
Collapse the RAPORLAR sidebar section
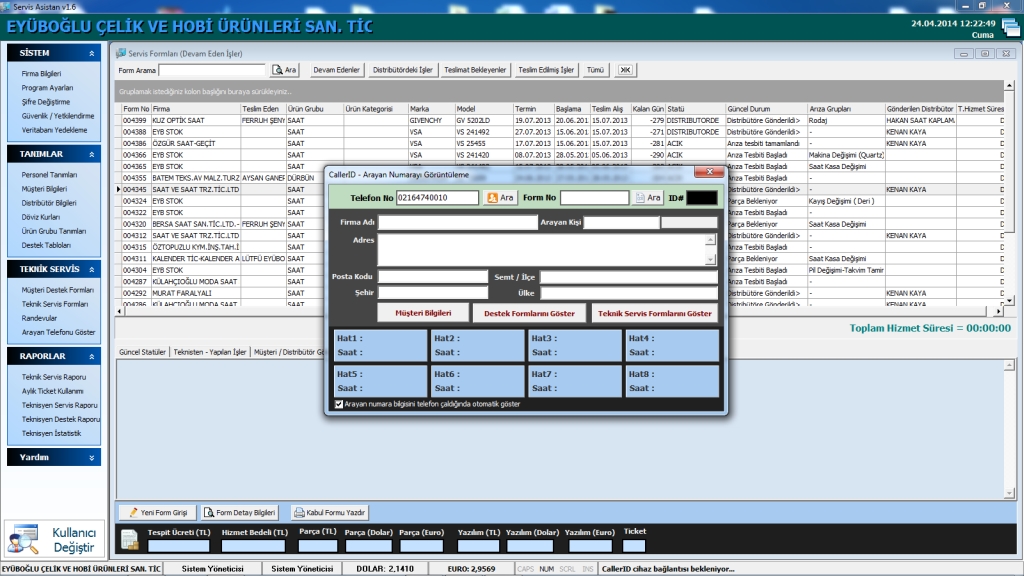[x=91, y=357]
